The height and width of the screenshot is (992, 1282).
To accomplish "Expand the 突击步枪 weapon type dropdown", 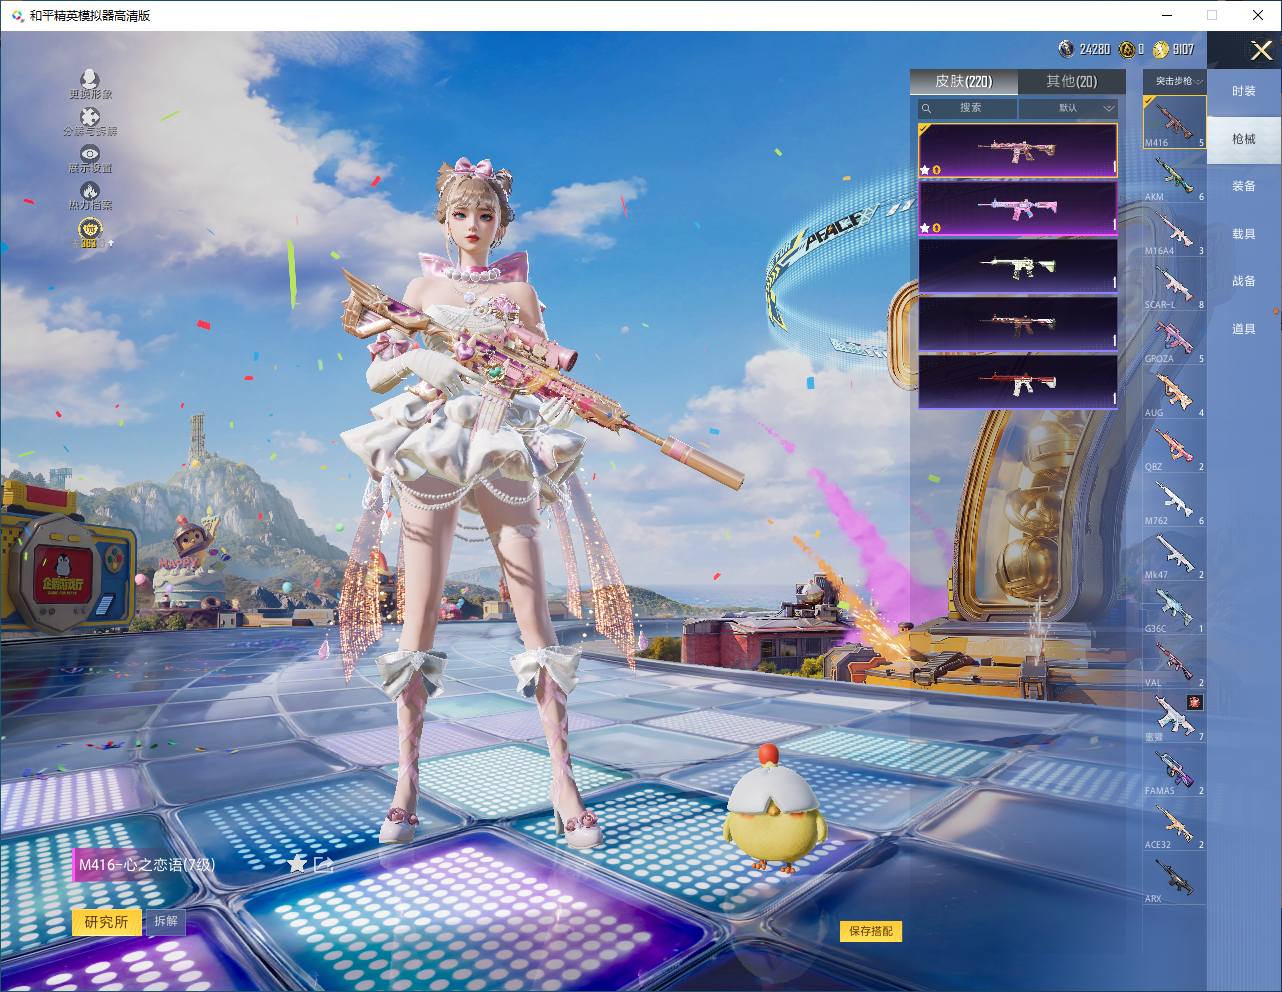I will 1174,81.
